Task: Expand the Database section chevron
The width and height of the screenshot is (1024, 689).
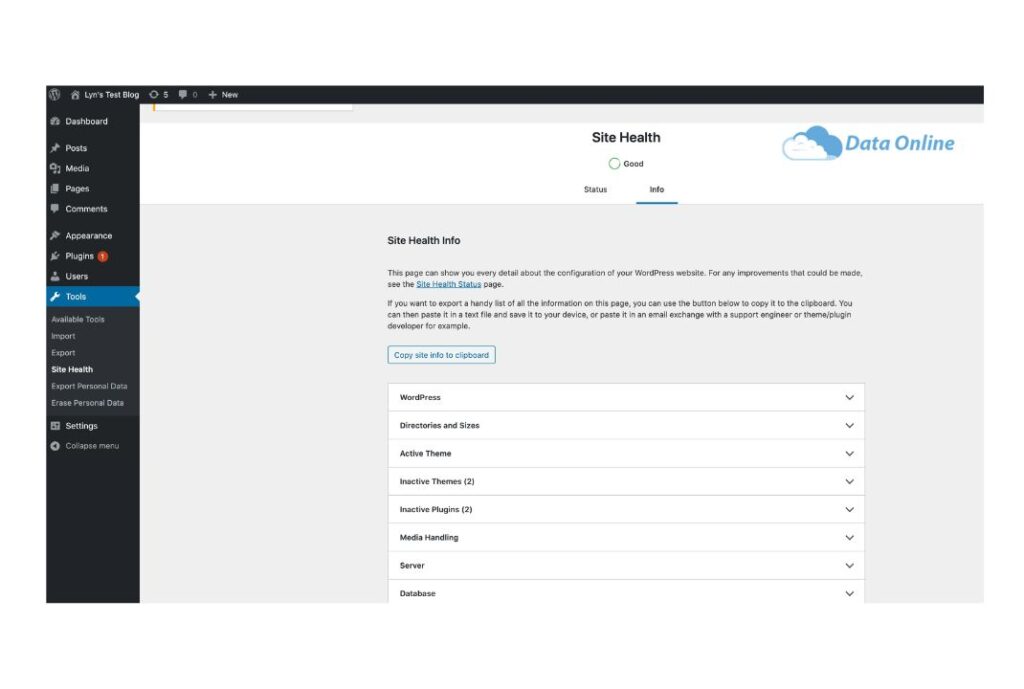Action: [x=849, y=594]
